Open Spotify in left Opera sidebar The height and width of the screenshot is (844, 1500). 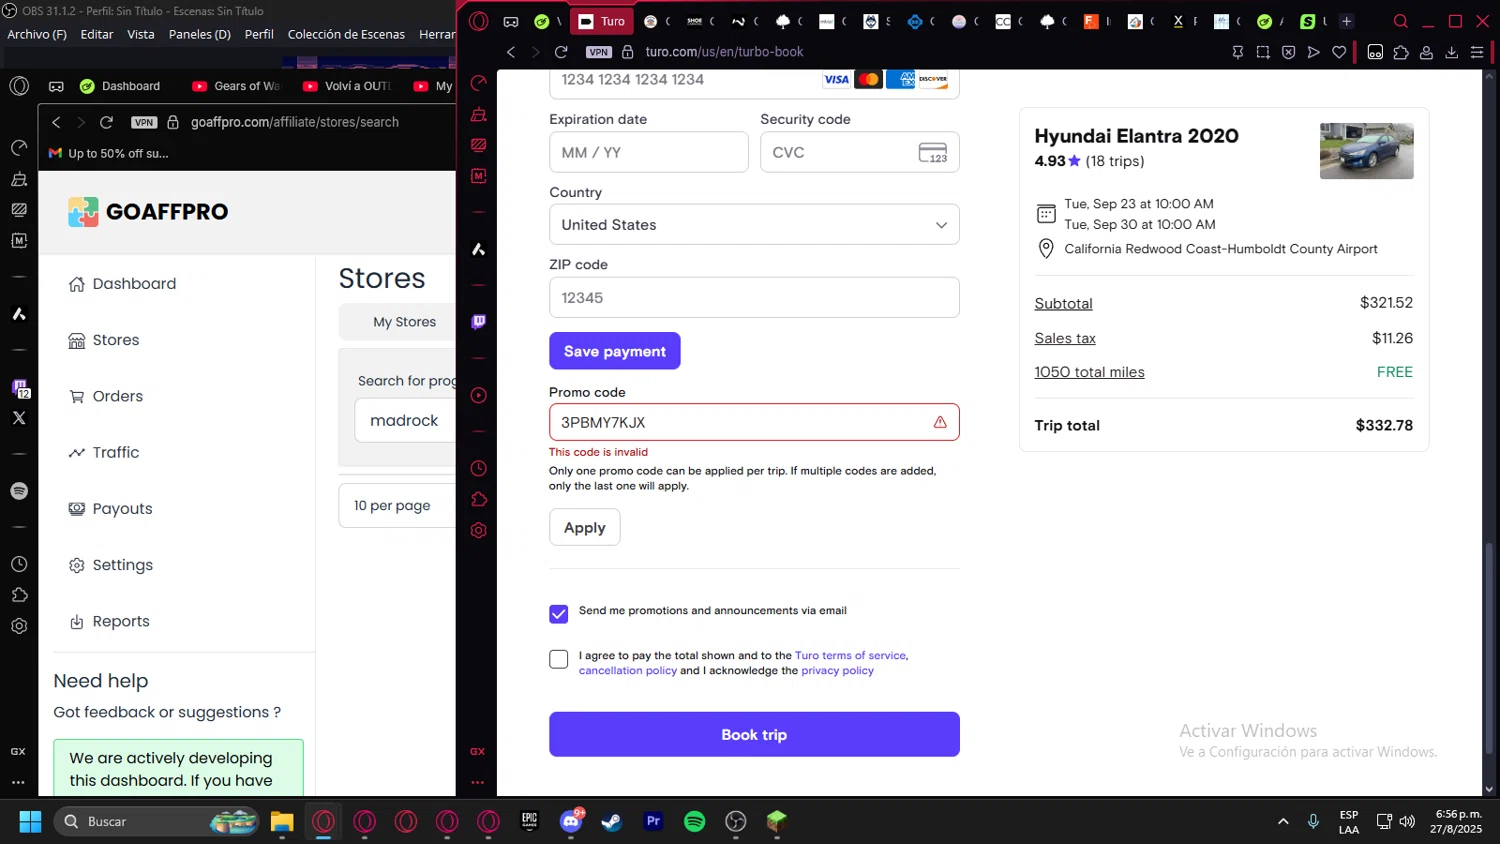click(19, 491)
